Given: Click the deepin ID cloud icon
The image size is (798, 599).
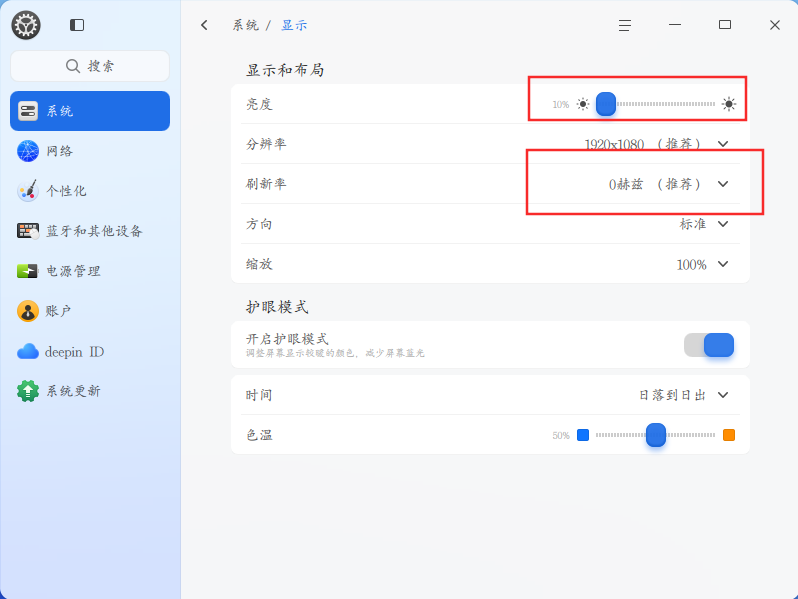Looking at the screenshot, I should (28, 352).
